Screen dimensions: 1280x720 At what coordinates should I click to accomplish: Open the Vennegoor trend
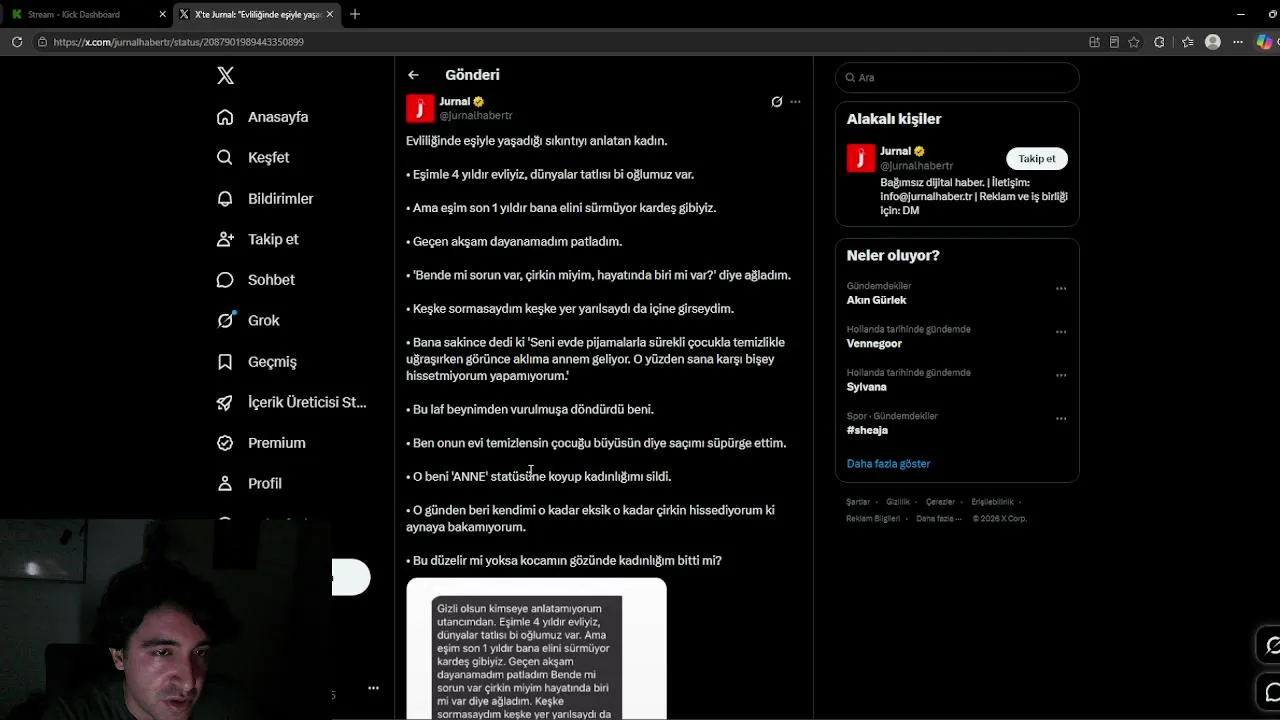coord(874,343)
